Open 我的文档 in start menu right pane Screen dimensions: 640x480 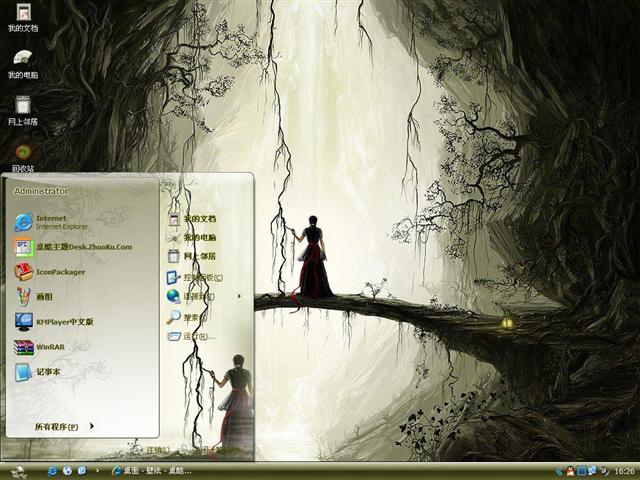tap(192, 219)
